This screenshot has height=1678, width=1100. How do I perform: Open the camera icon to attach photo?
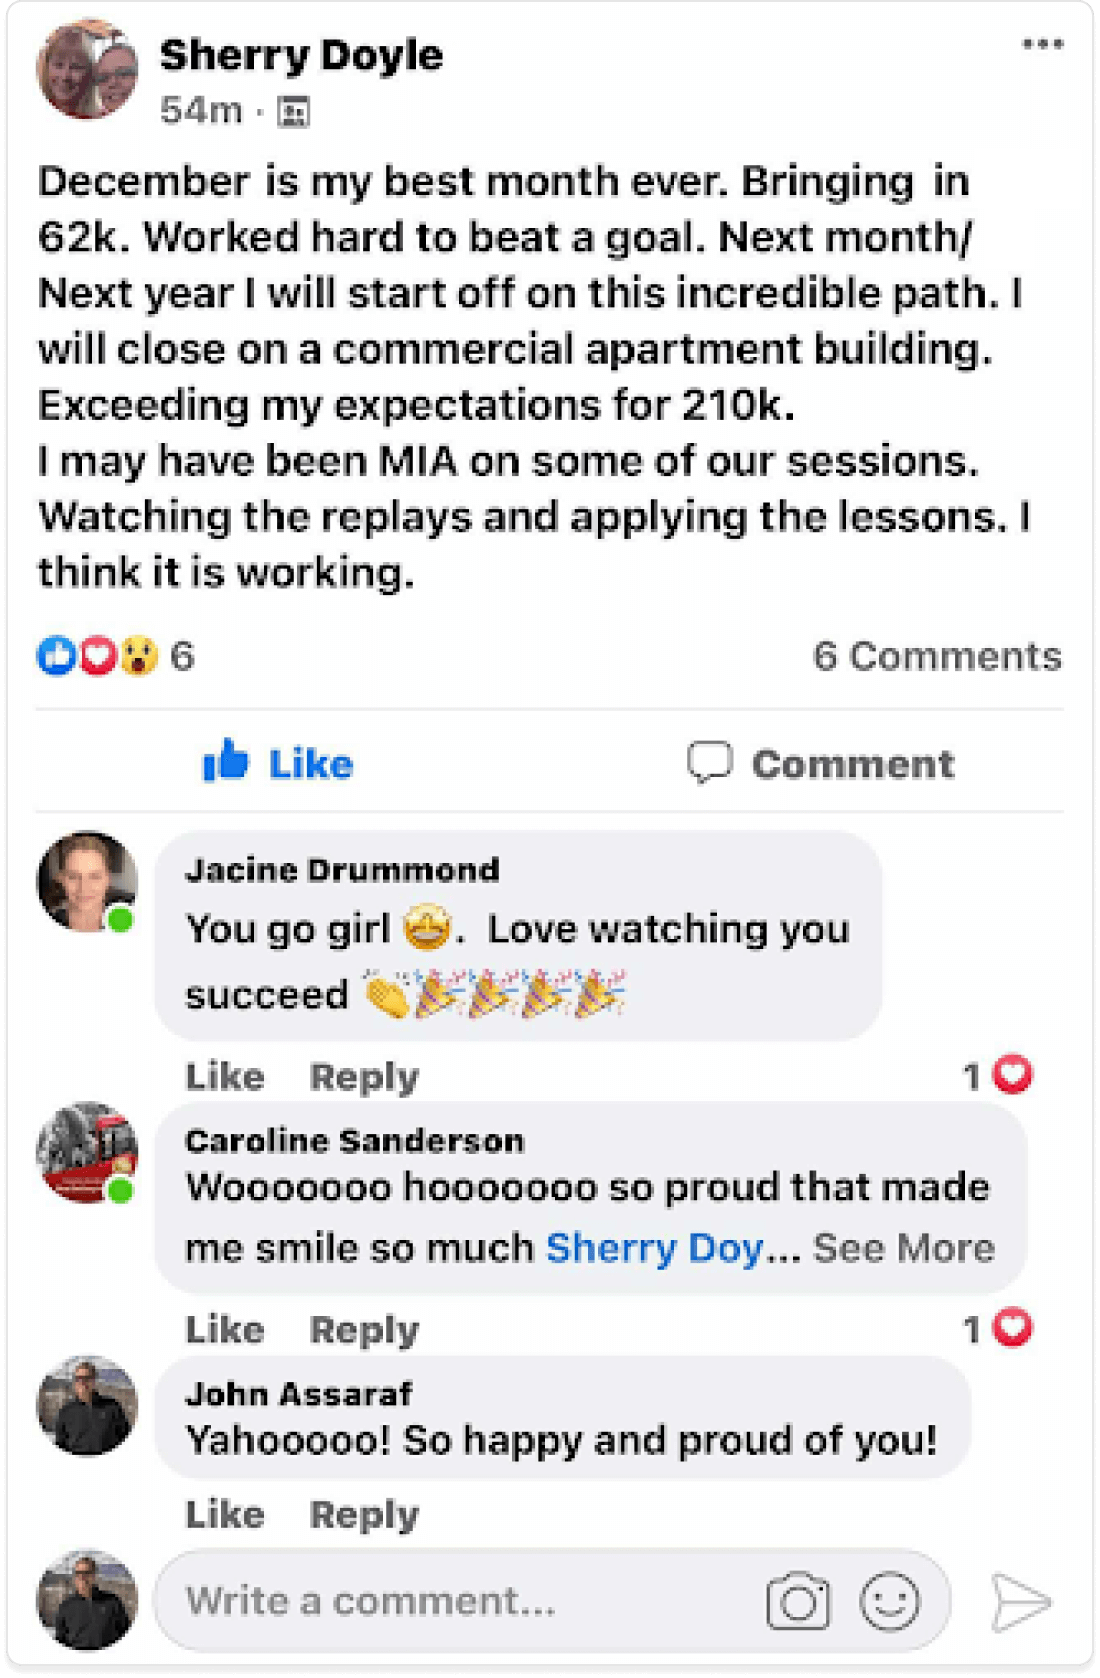click(797, 1601)
